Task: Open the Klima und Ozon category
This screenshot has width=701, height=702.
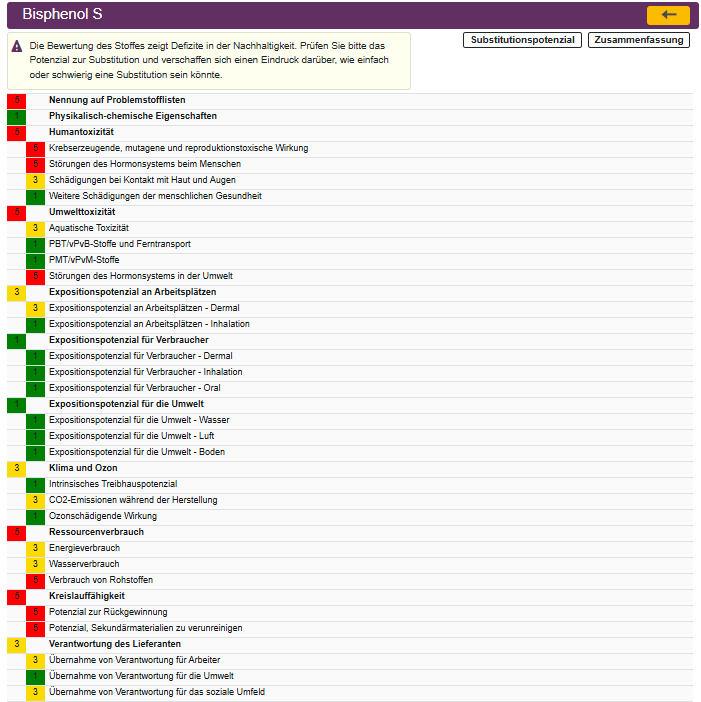Action: [x=83, y=468]
